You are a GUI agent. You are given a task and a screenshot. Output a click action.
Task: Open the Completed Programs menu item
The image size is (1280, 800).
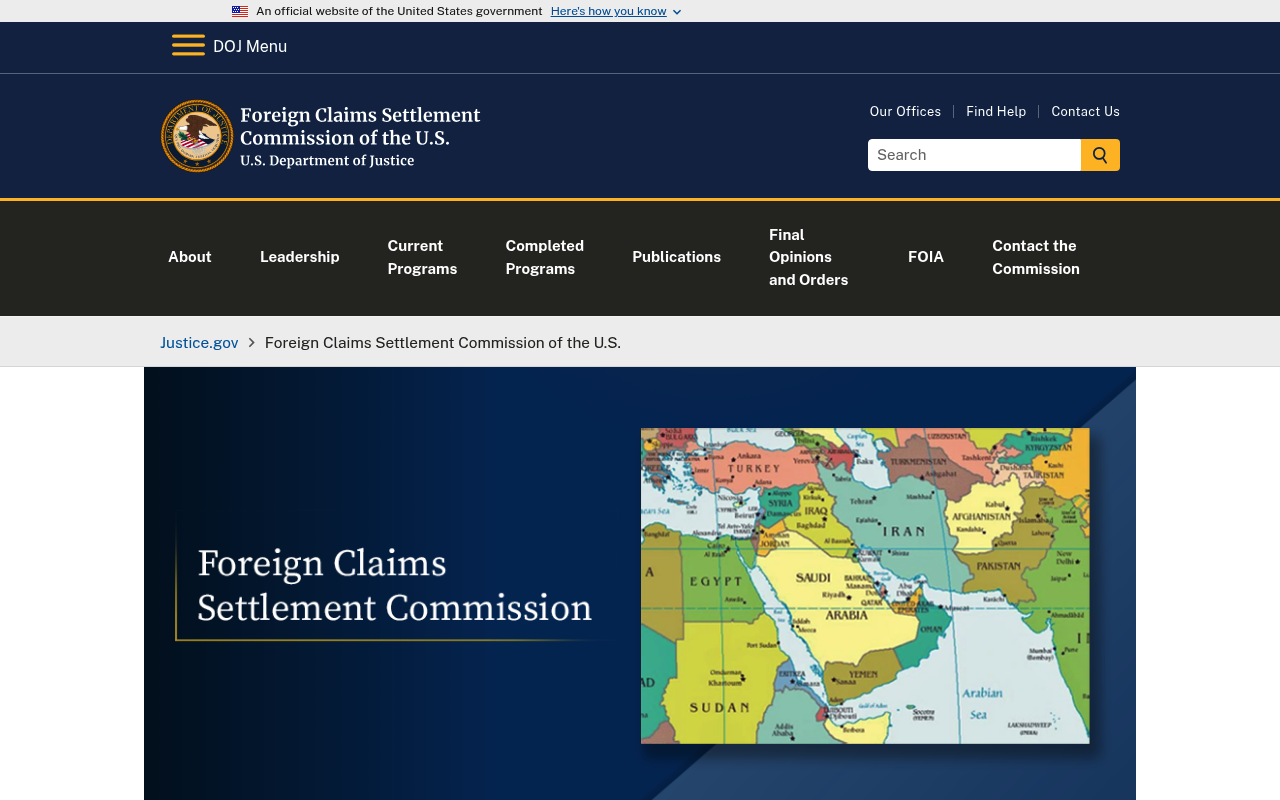pyautogui.click(x=545, y=257)
